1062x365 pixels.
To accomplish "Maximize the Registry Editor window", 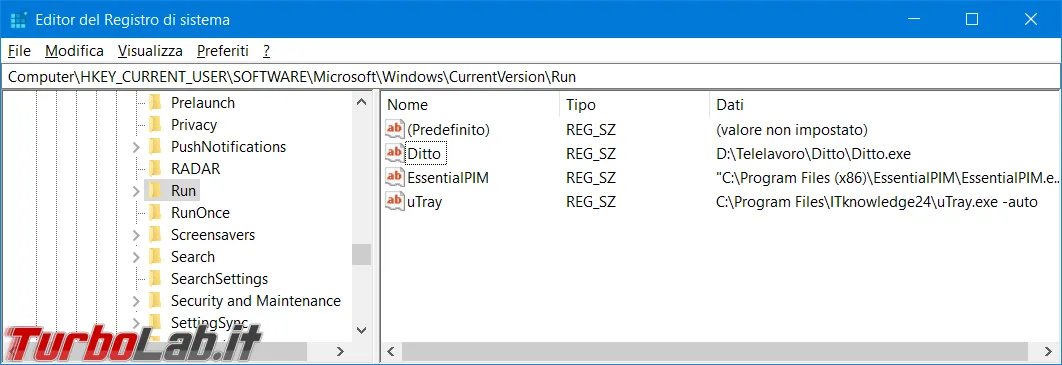I will pyautogui.click(x=972, y=20).
